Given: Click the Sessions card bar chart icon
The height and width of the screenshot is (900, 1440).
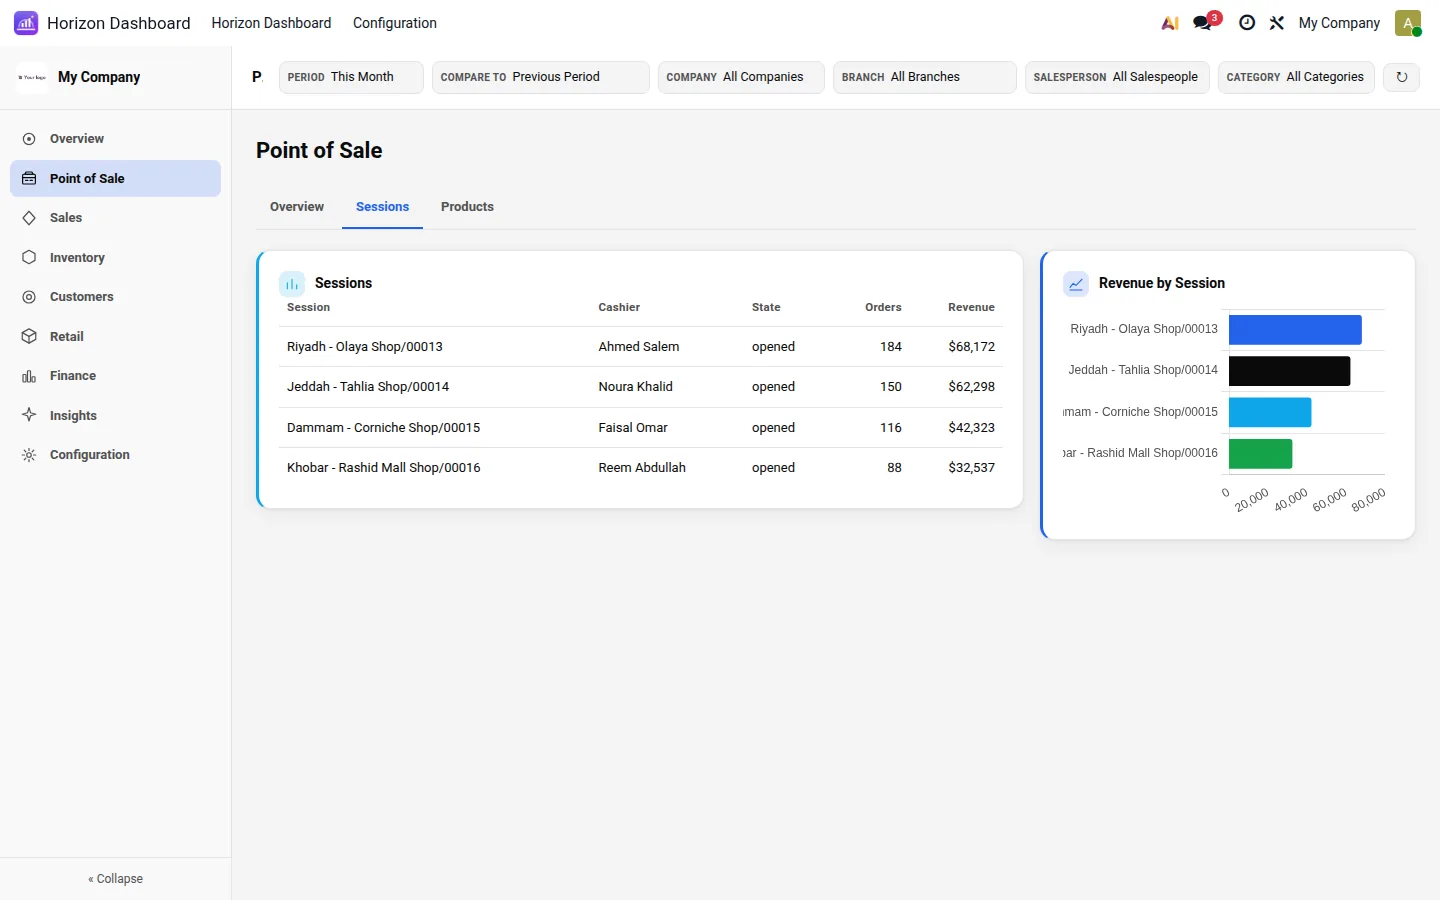Looking at the screenshot, I should tap(292, 284).
